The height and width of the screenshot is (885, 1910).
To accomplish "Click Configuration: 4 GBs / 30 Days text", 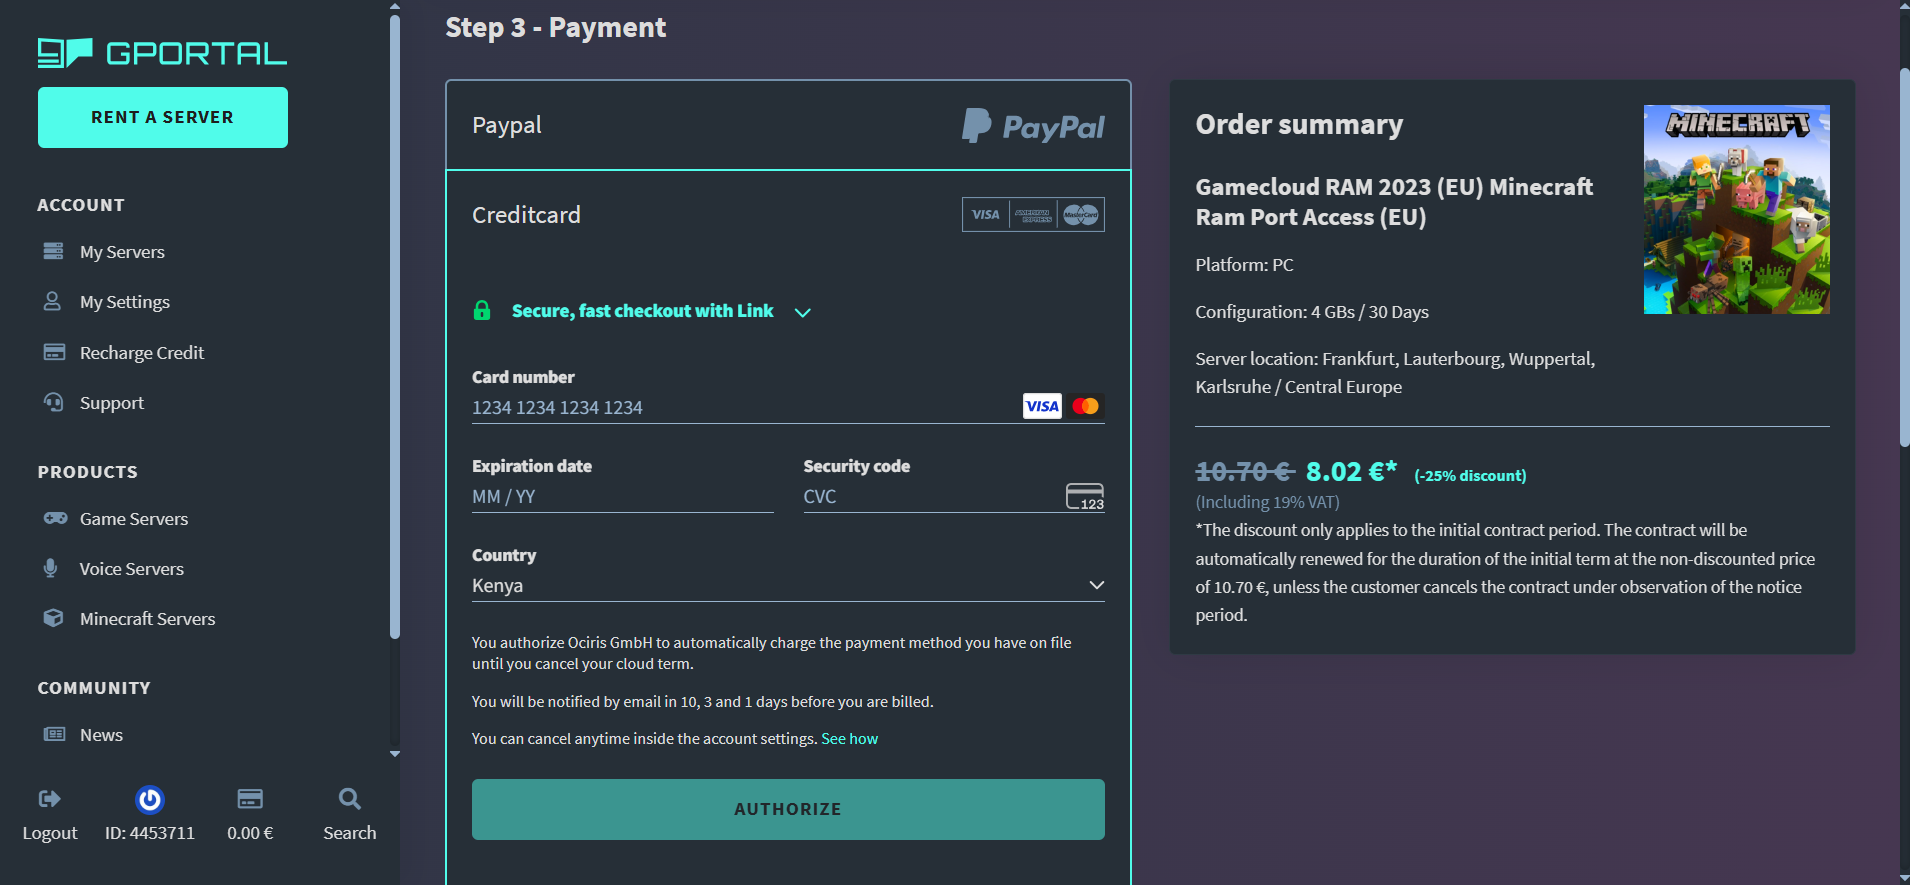I will point(1312,312).
